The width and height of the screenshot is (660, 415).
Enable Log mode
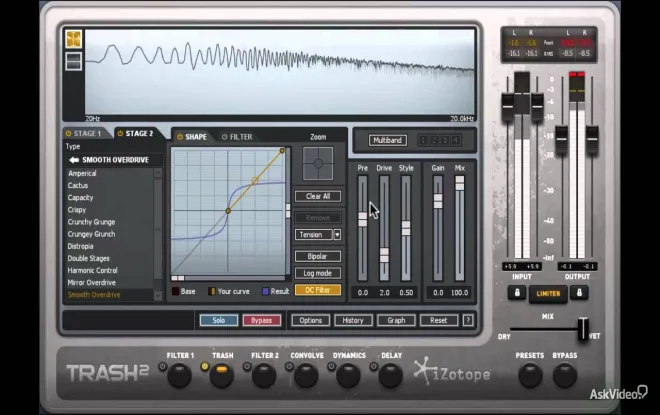[318, 273]
